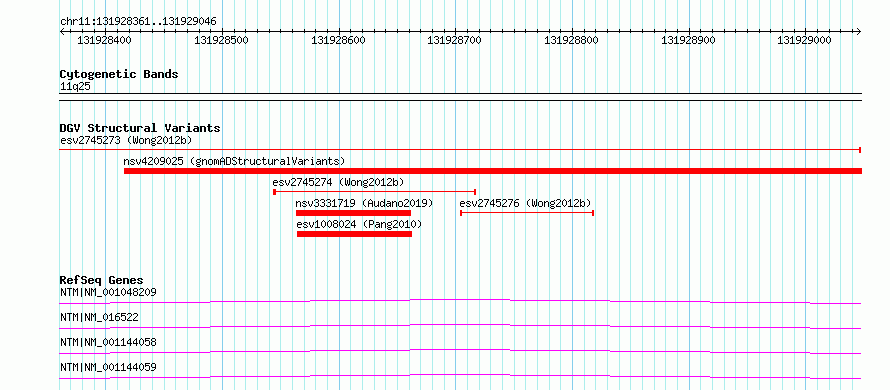Click the NTM|NM_016522 gene label

coord(99,317)
